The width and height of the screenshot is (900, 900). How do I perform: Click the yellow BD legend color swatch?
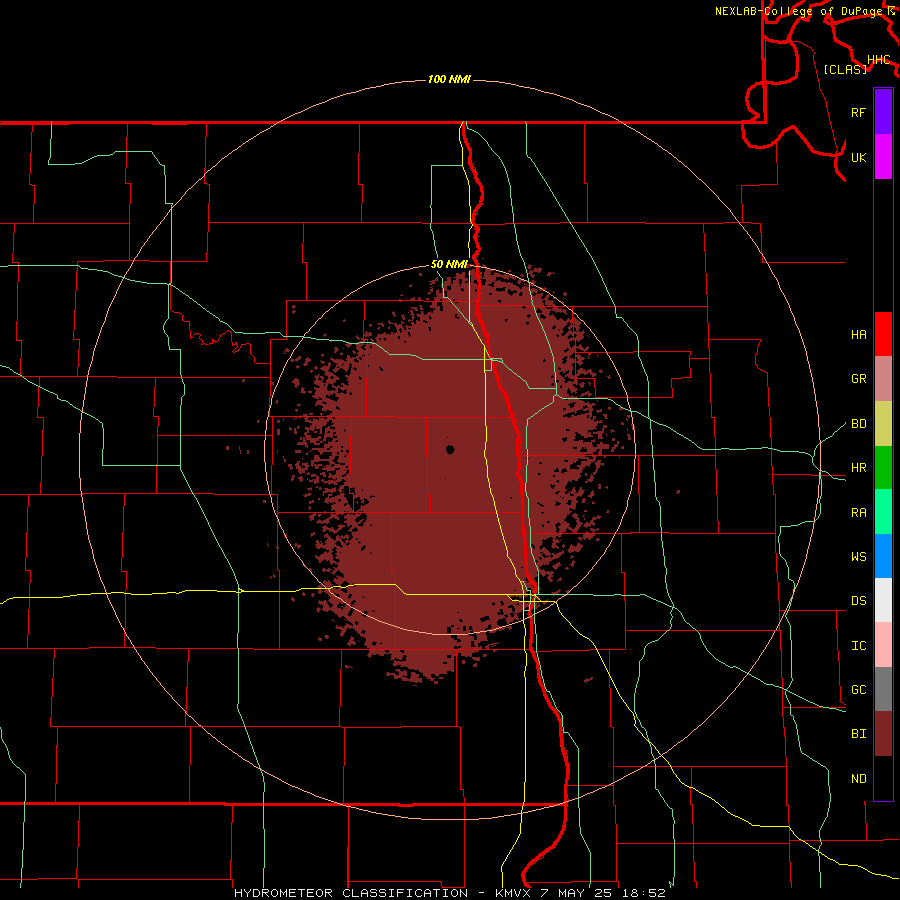883,424
